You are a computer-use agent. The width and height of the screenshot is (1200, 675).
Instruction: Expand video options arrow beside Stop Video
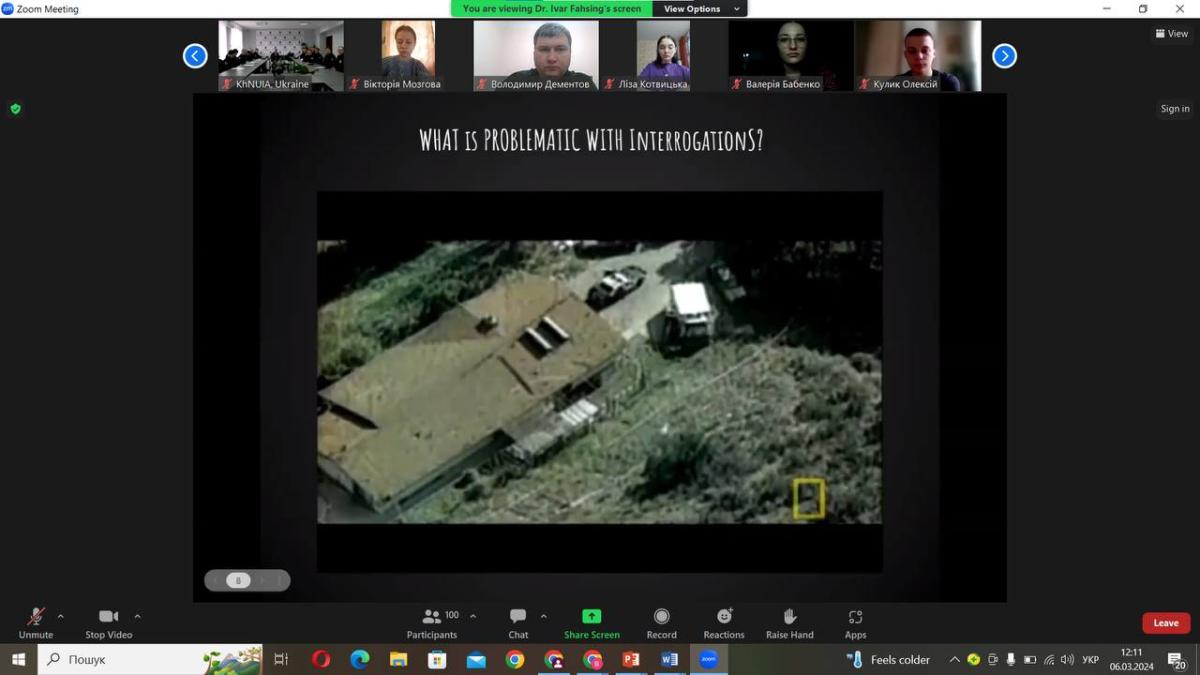click(137, 616)
